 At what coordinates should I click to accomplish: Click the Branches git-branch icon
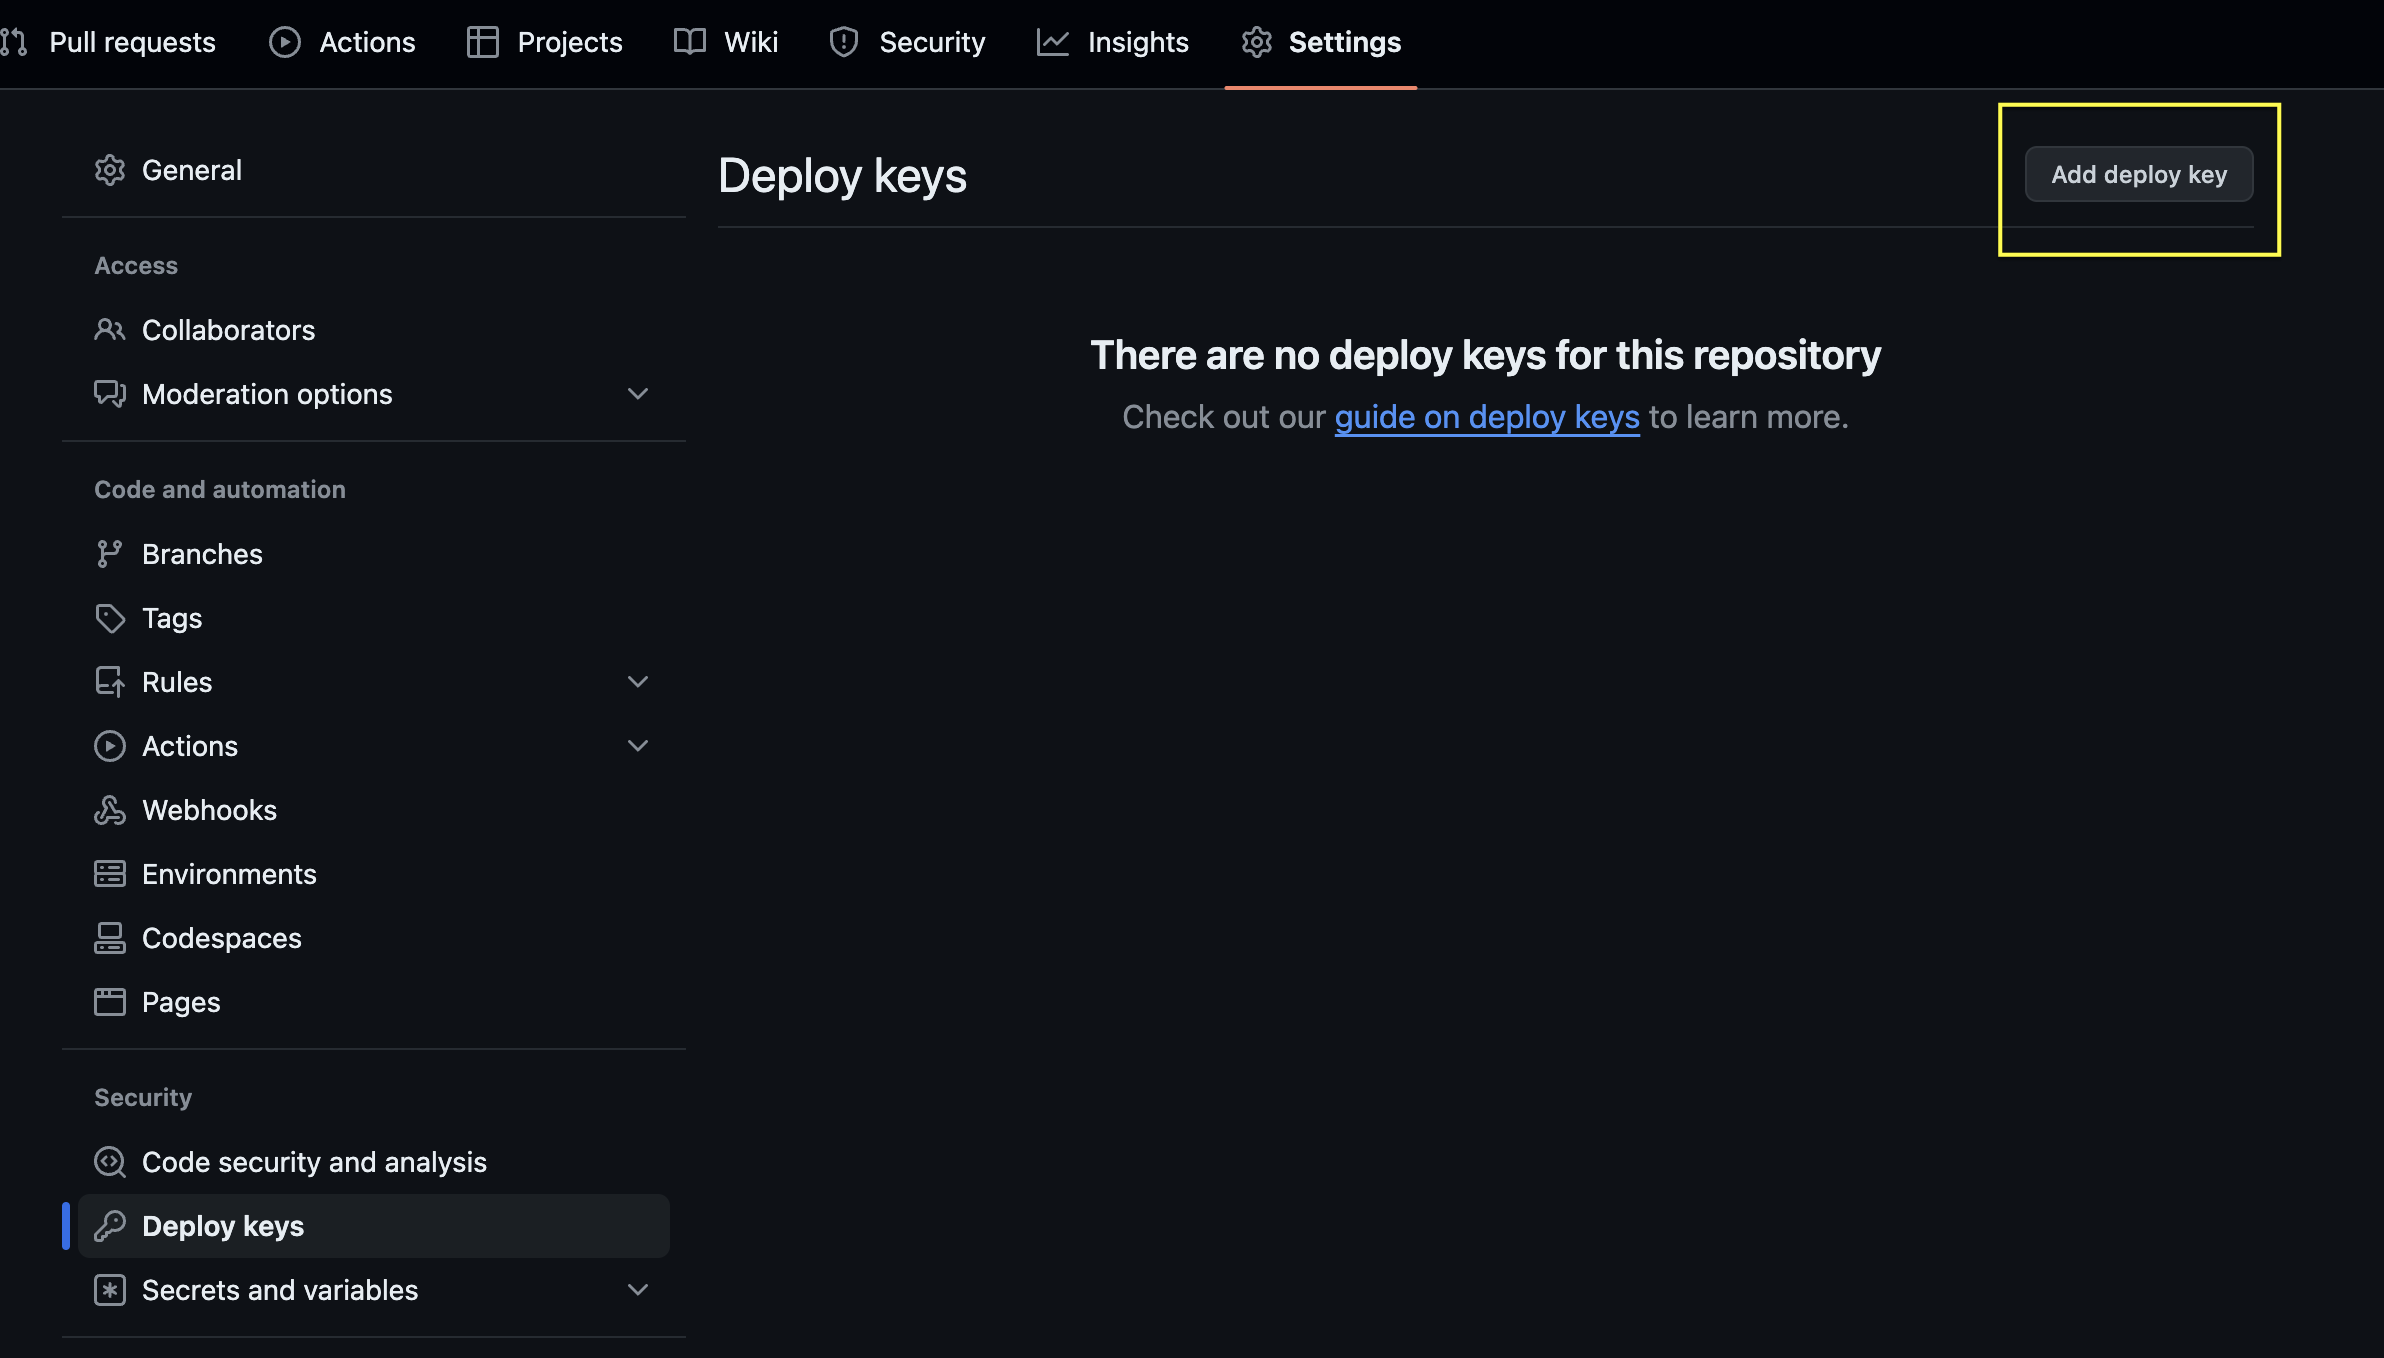coord(109,554)
